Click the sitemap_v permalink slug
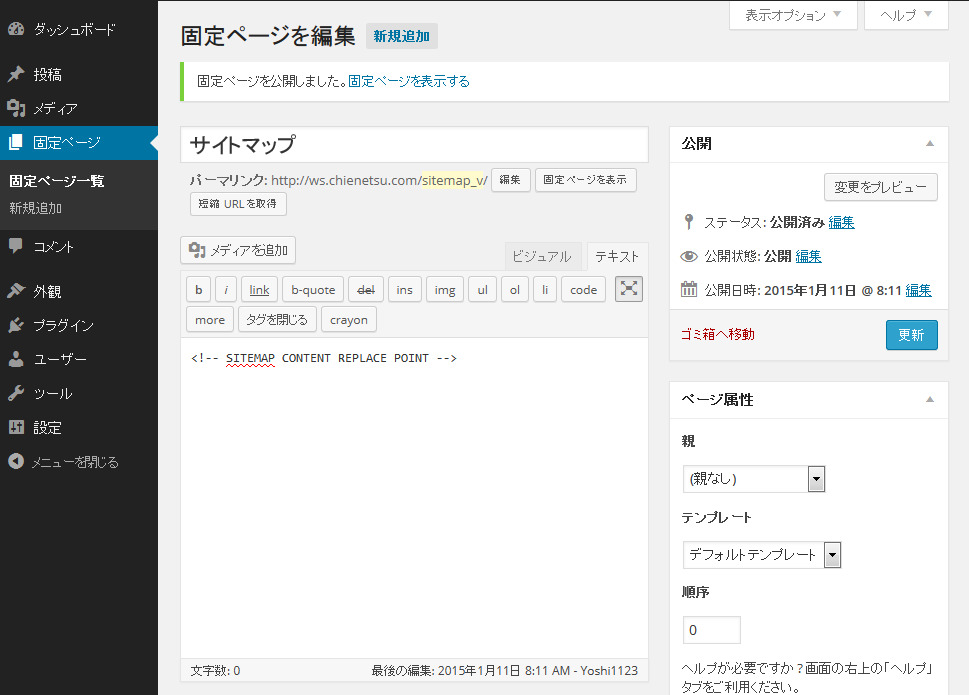Viewport: 969px width, 695px height. coord(452,180)
